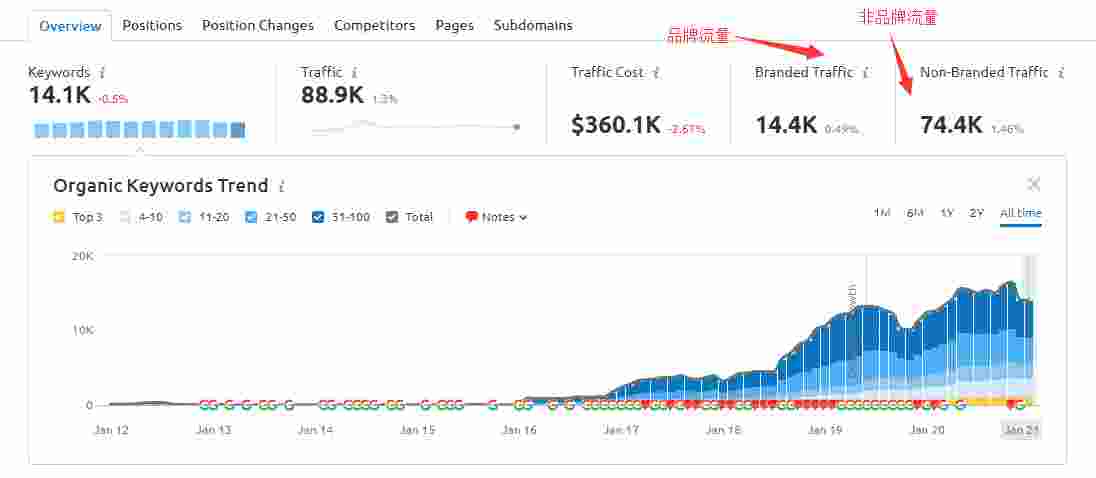Toggle the Top 3 positions checkbox

point(59,217)
